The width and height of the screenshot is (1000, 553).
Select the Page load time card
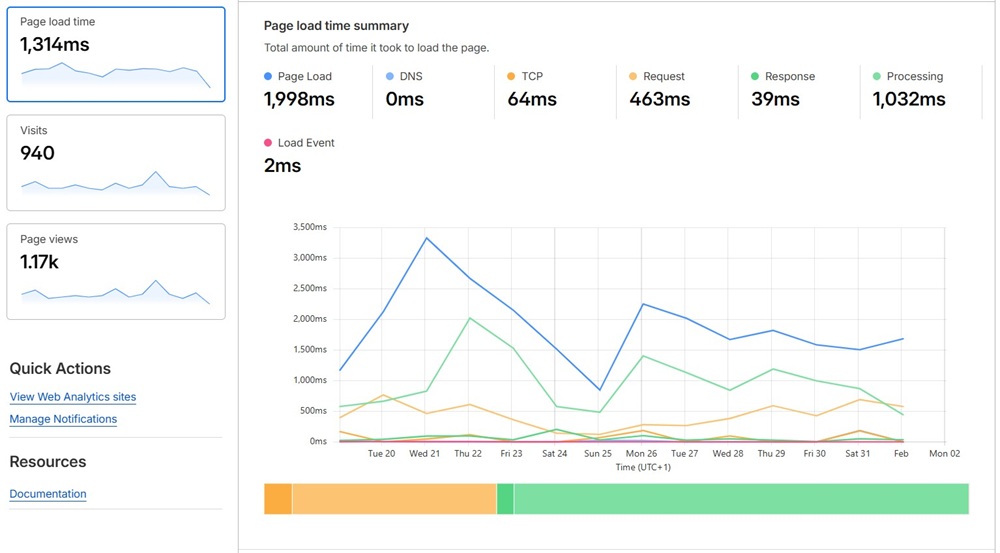(116, 54)
